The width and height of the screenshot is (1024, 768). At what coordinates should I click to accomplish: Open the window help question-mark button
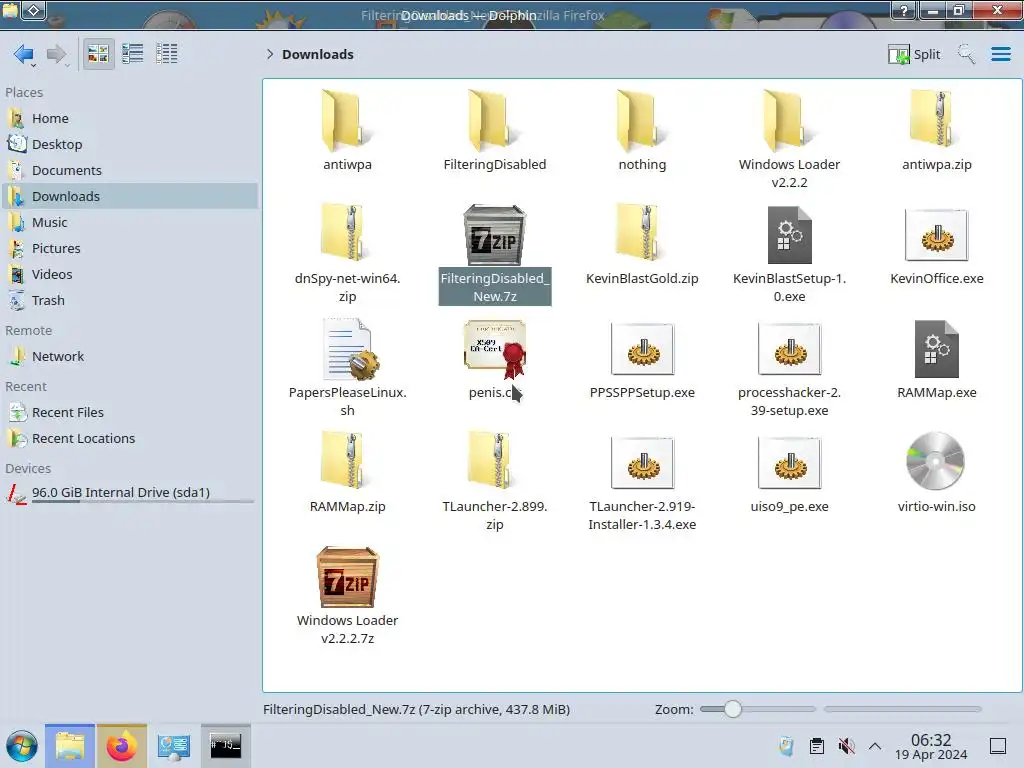(x=904, y=10)
